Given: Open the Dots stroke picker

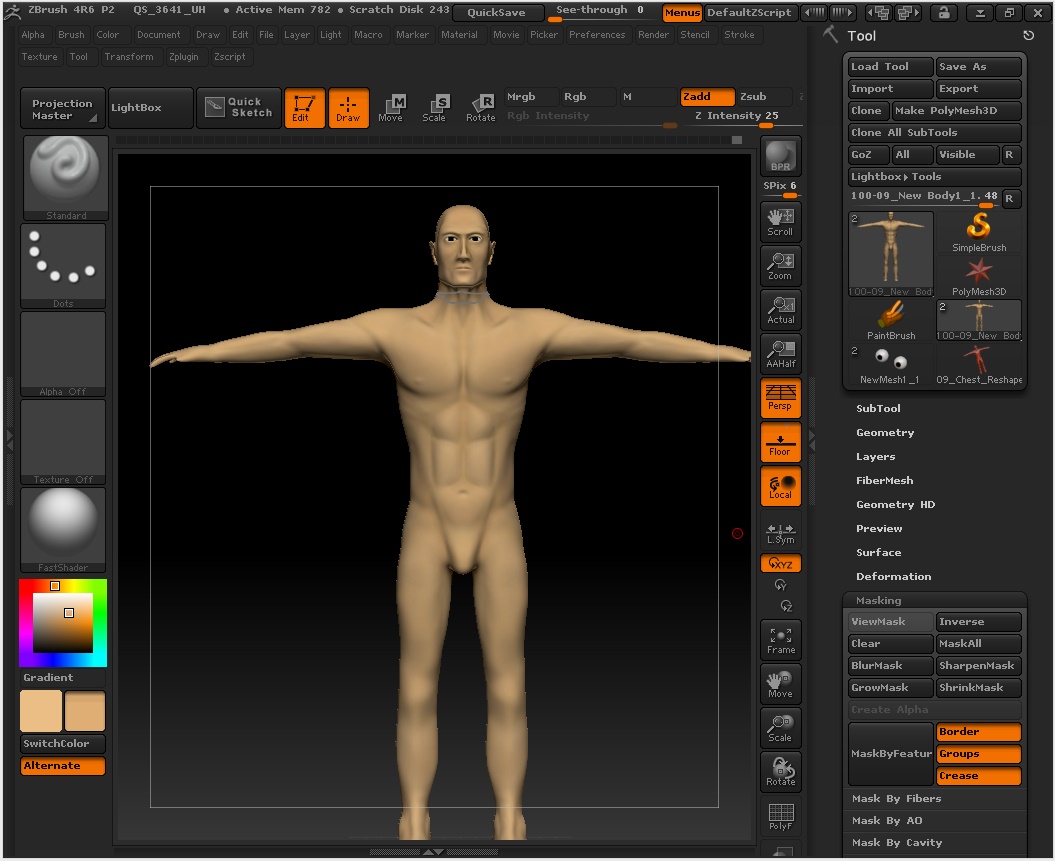Looking at the screenshot, I should pyautogui.click(x=63, y=266).
